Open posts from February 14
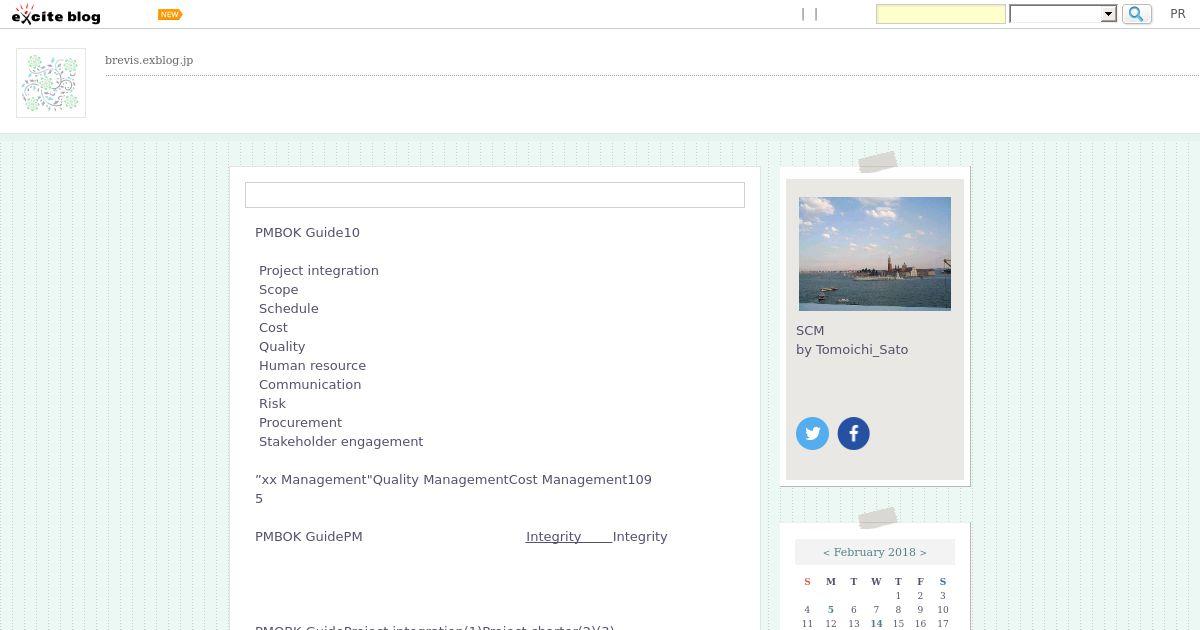Viewport: 1200px width, 630px height. point(876,623)
